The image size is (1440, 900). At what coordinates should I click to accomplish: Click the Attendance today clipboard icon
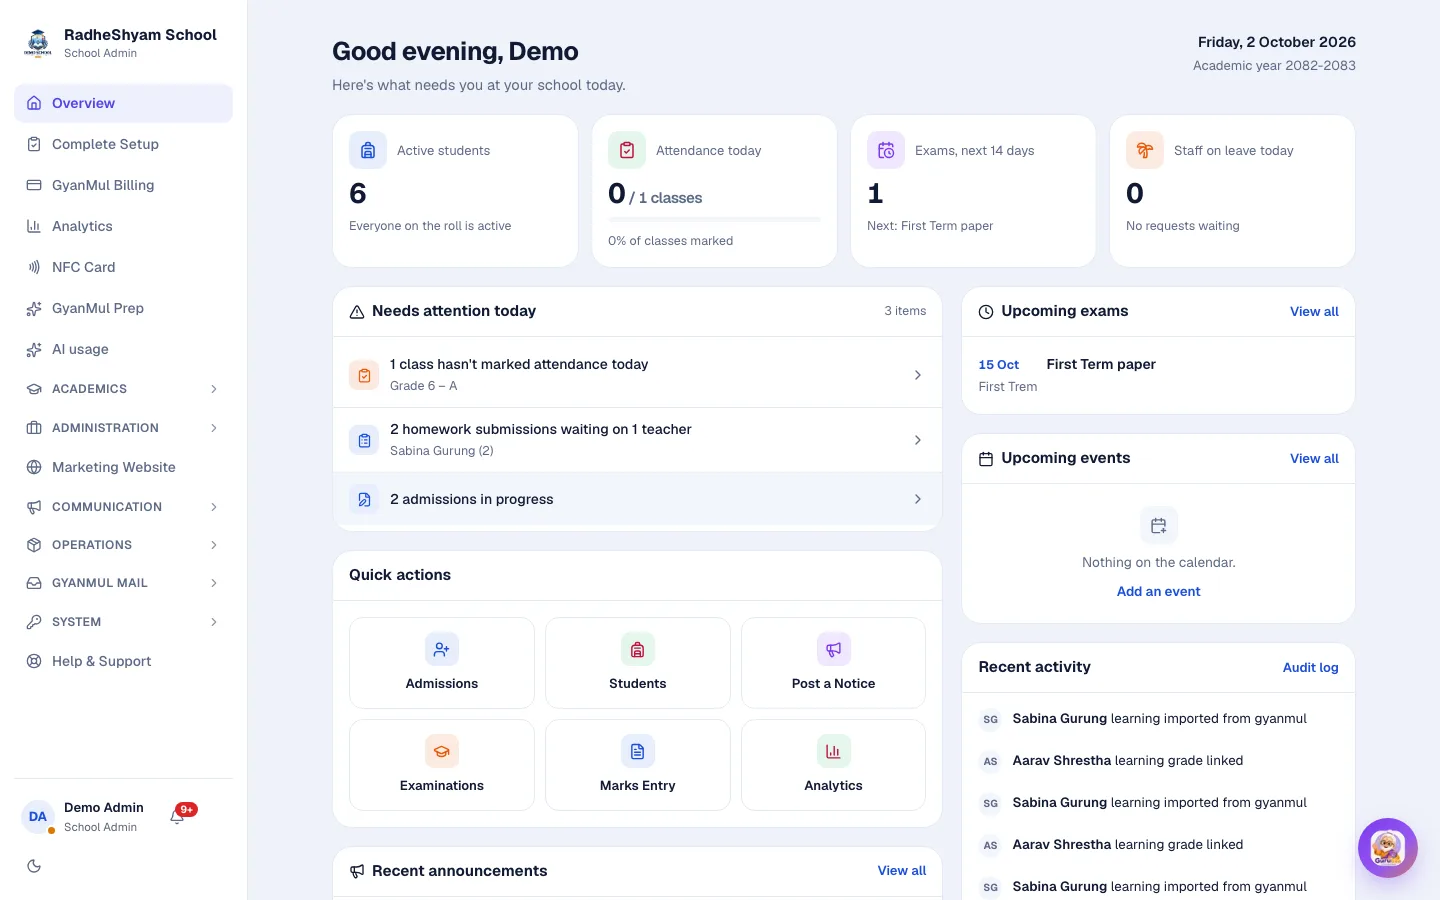(x=627, y=150)
